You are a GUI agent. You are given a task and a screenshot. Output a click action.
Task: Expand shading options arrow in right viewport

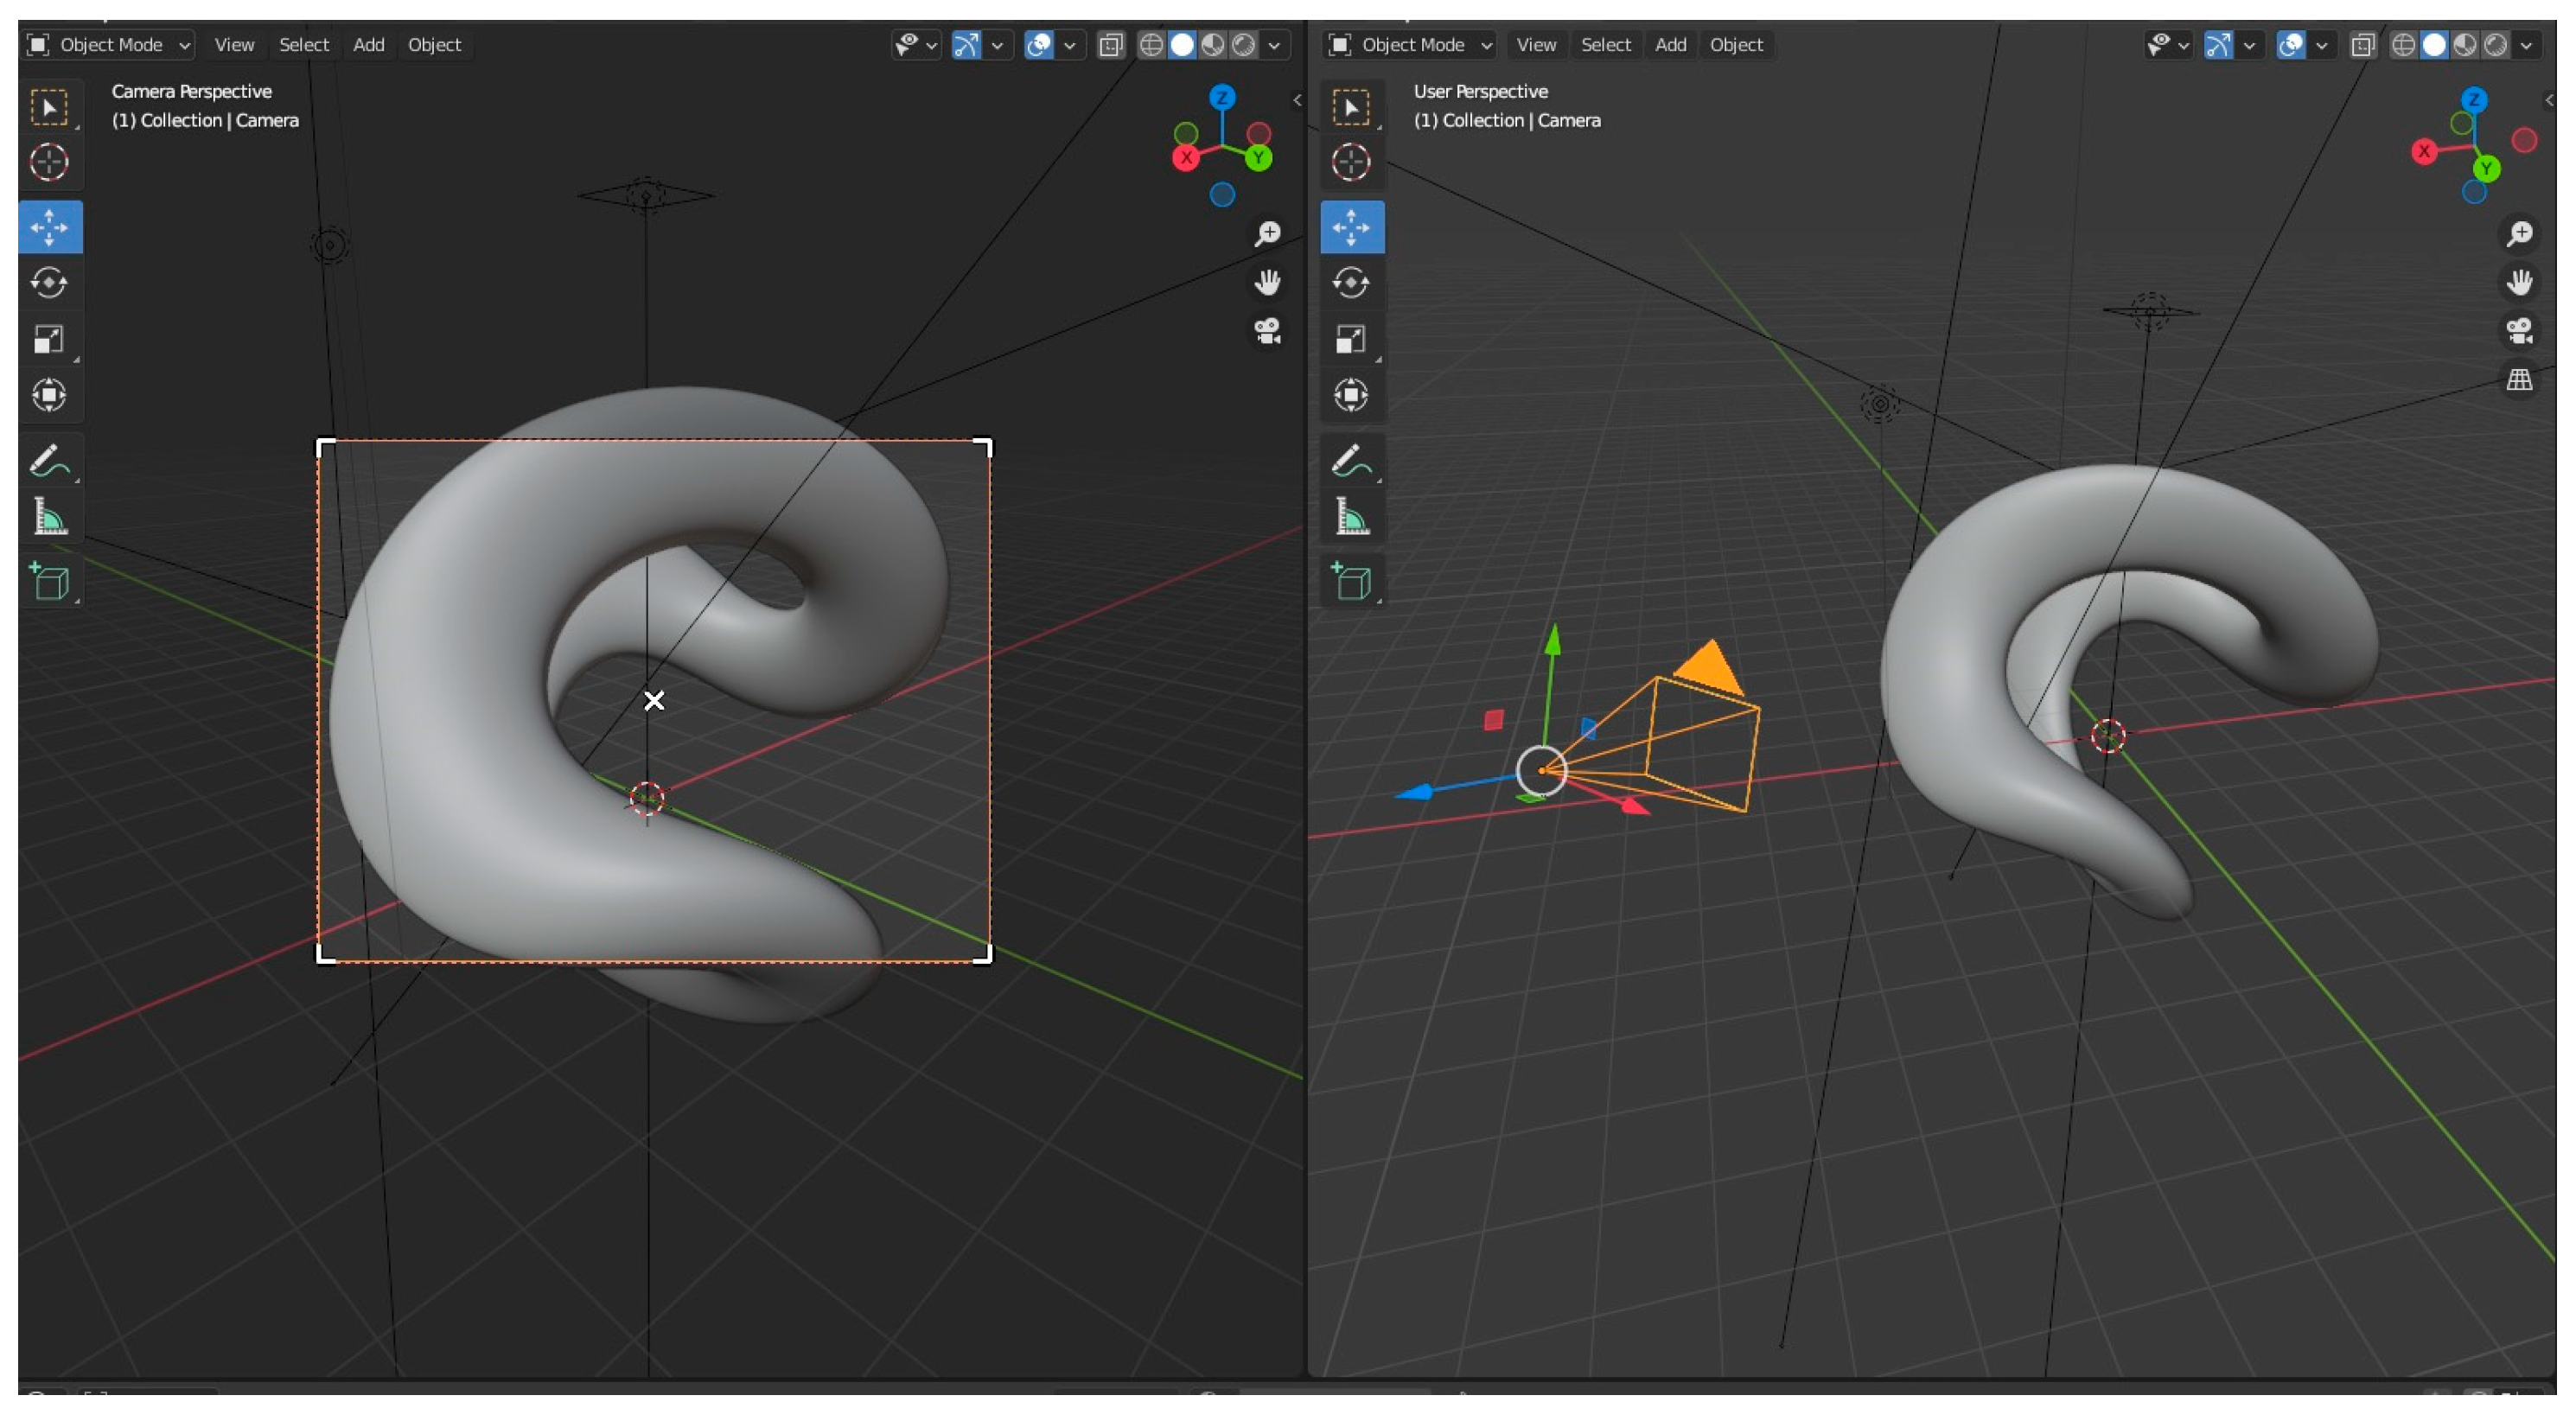[x=2526, y=45]
